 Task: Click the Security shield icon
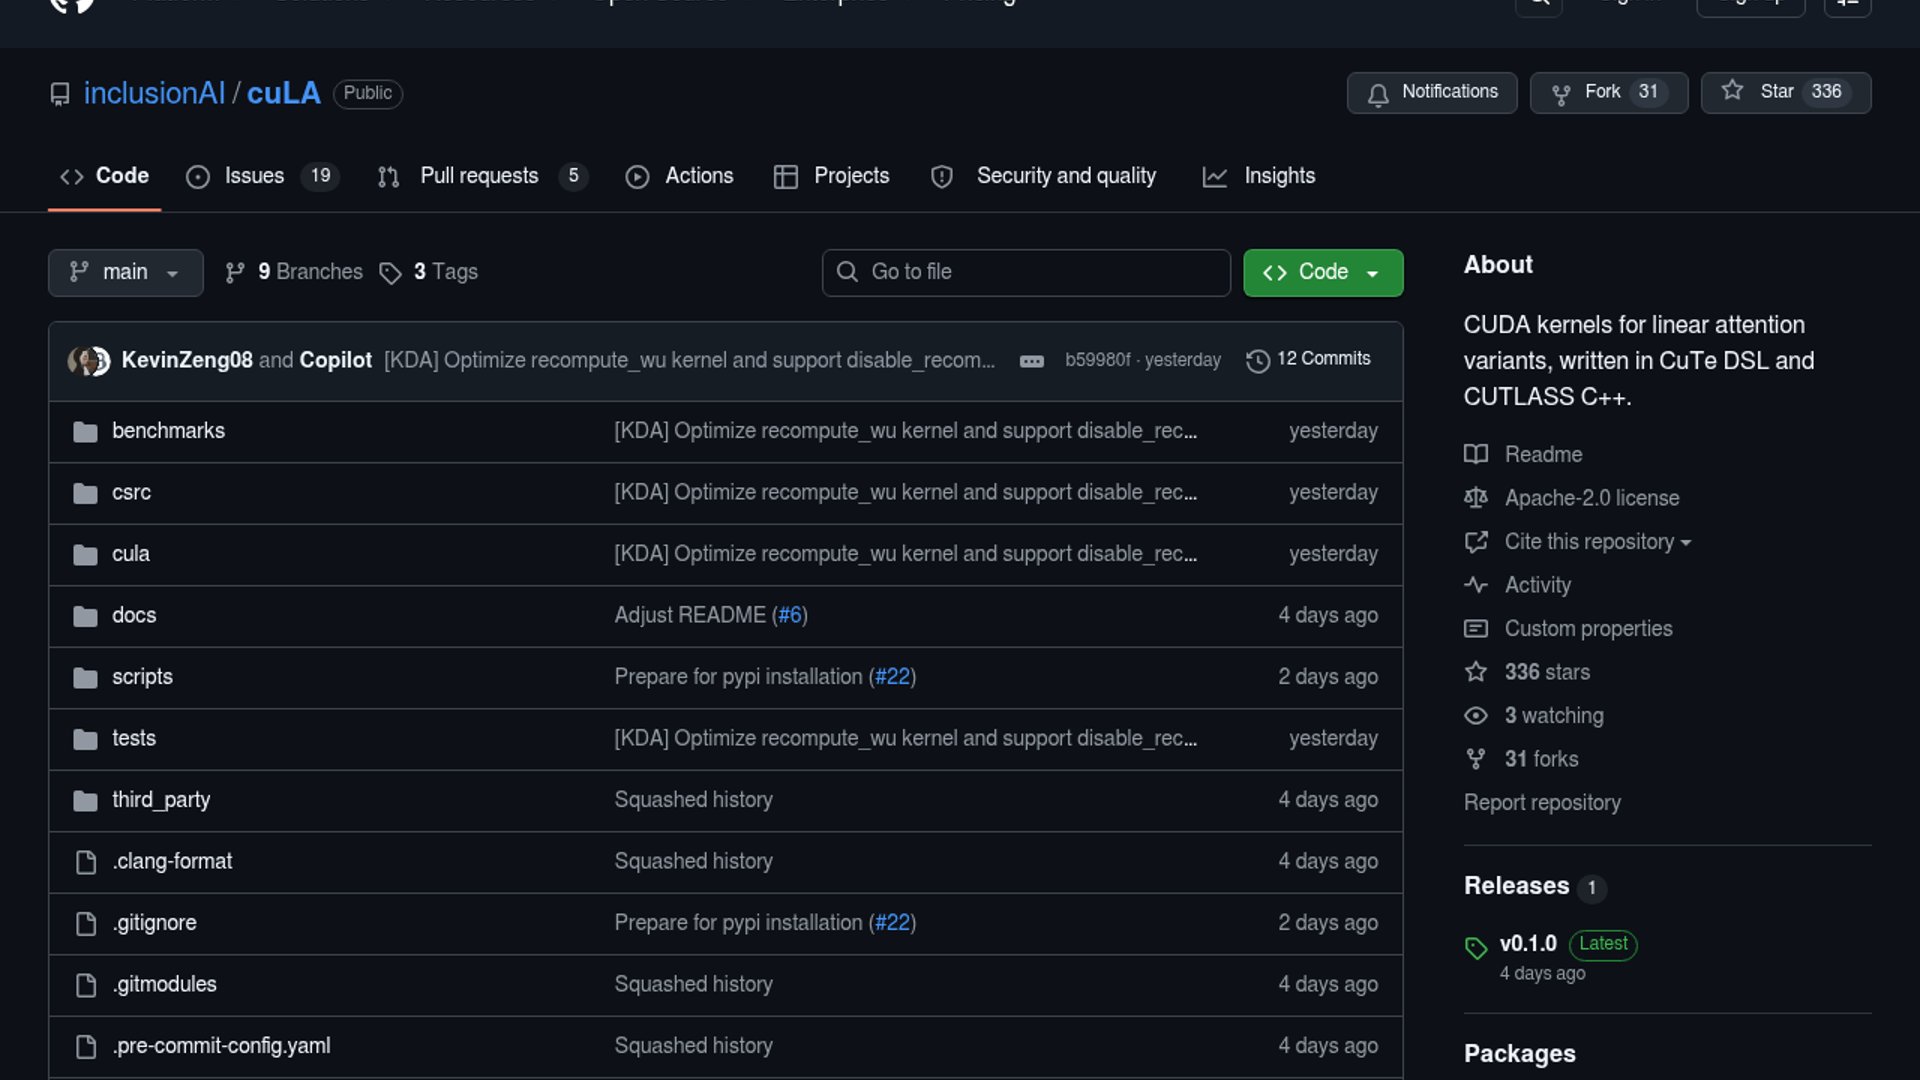(941, 177)
